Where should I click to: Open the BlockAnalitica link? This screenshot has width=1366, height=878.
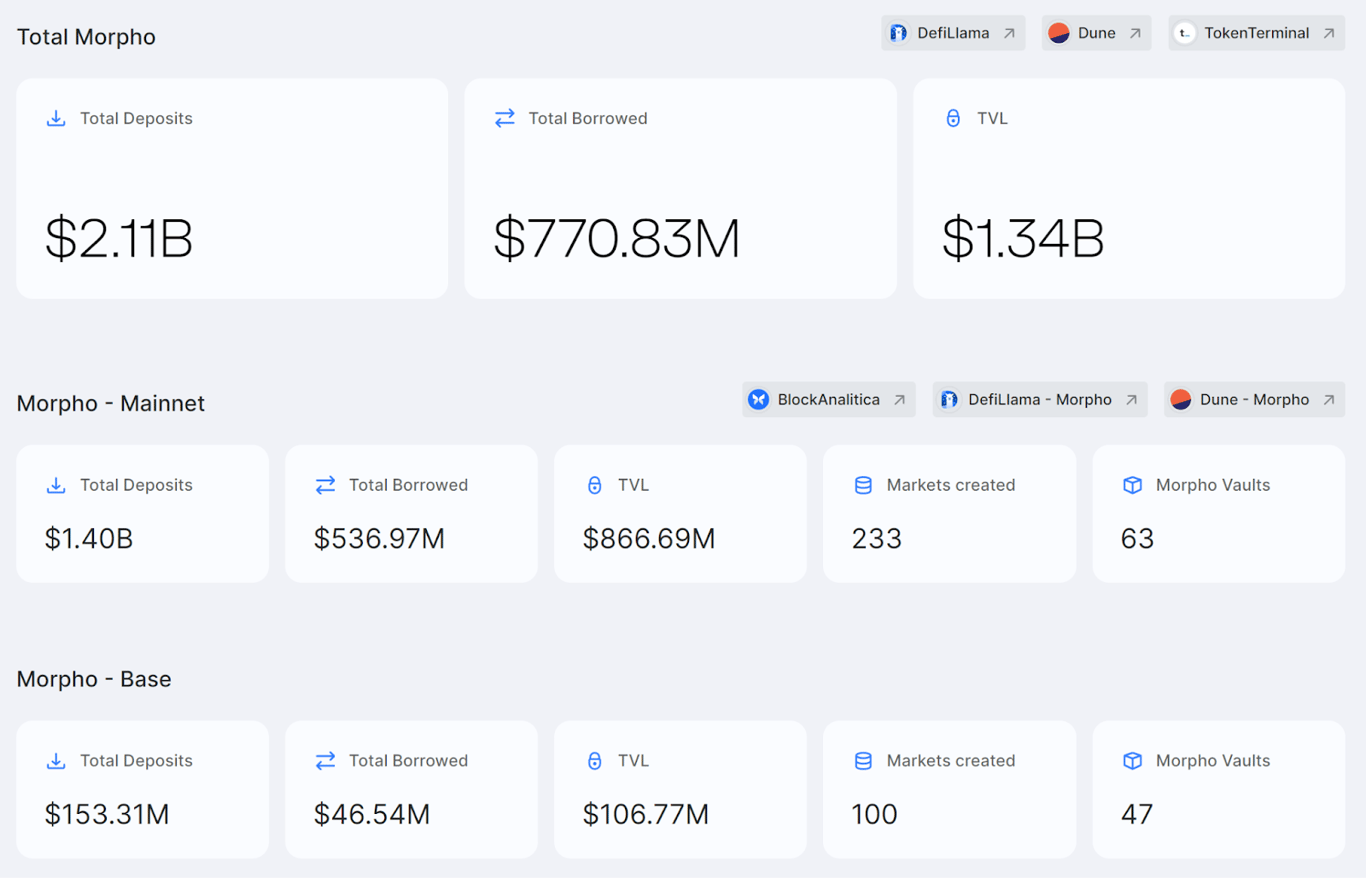pos(828,400)
